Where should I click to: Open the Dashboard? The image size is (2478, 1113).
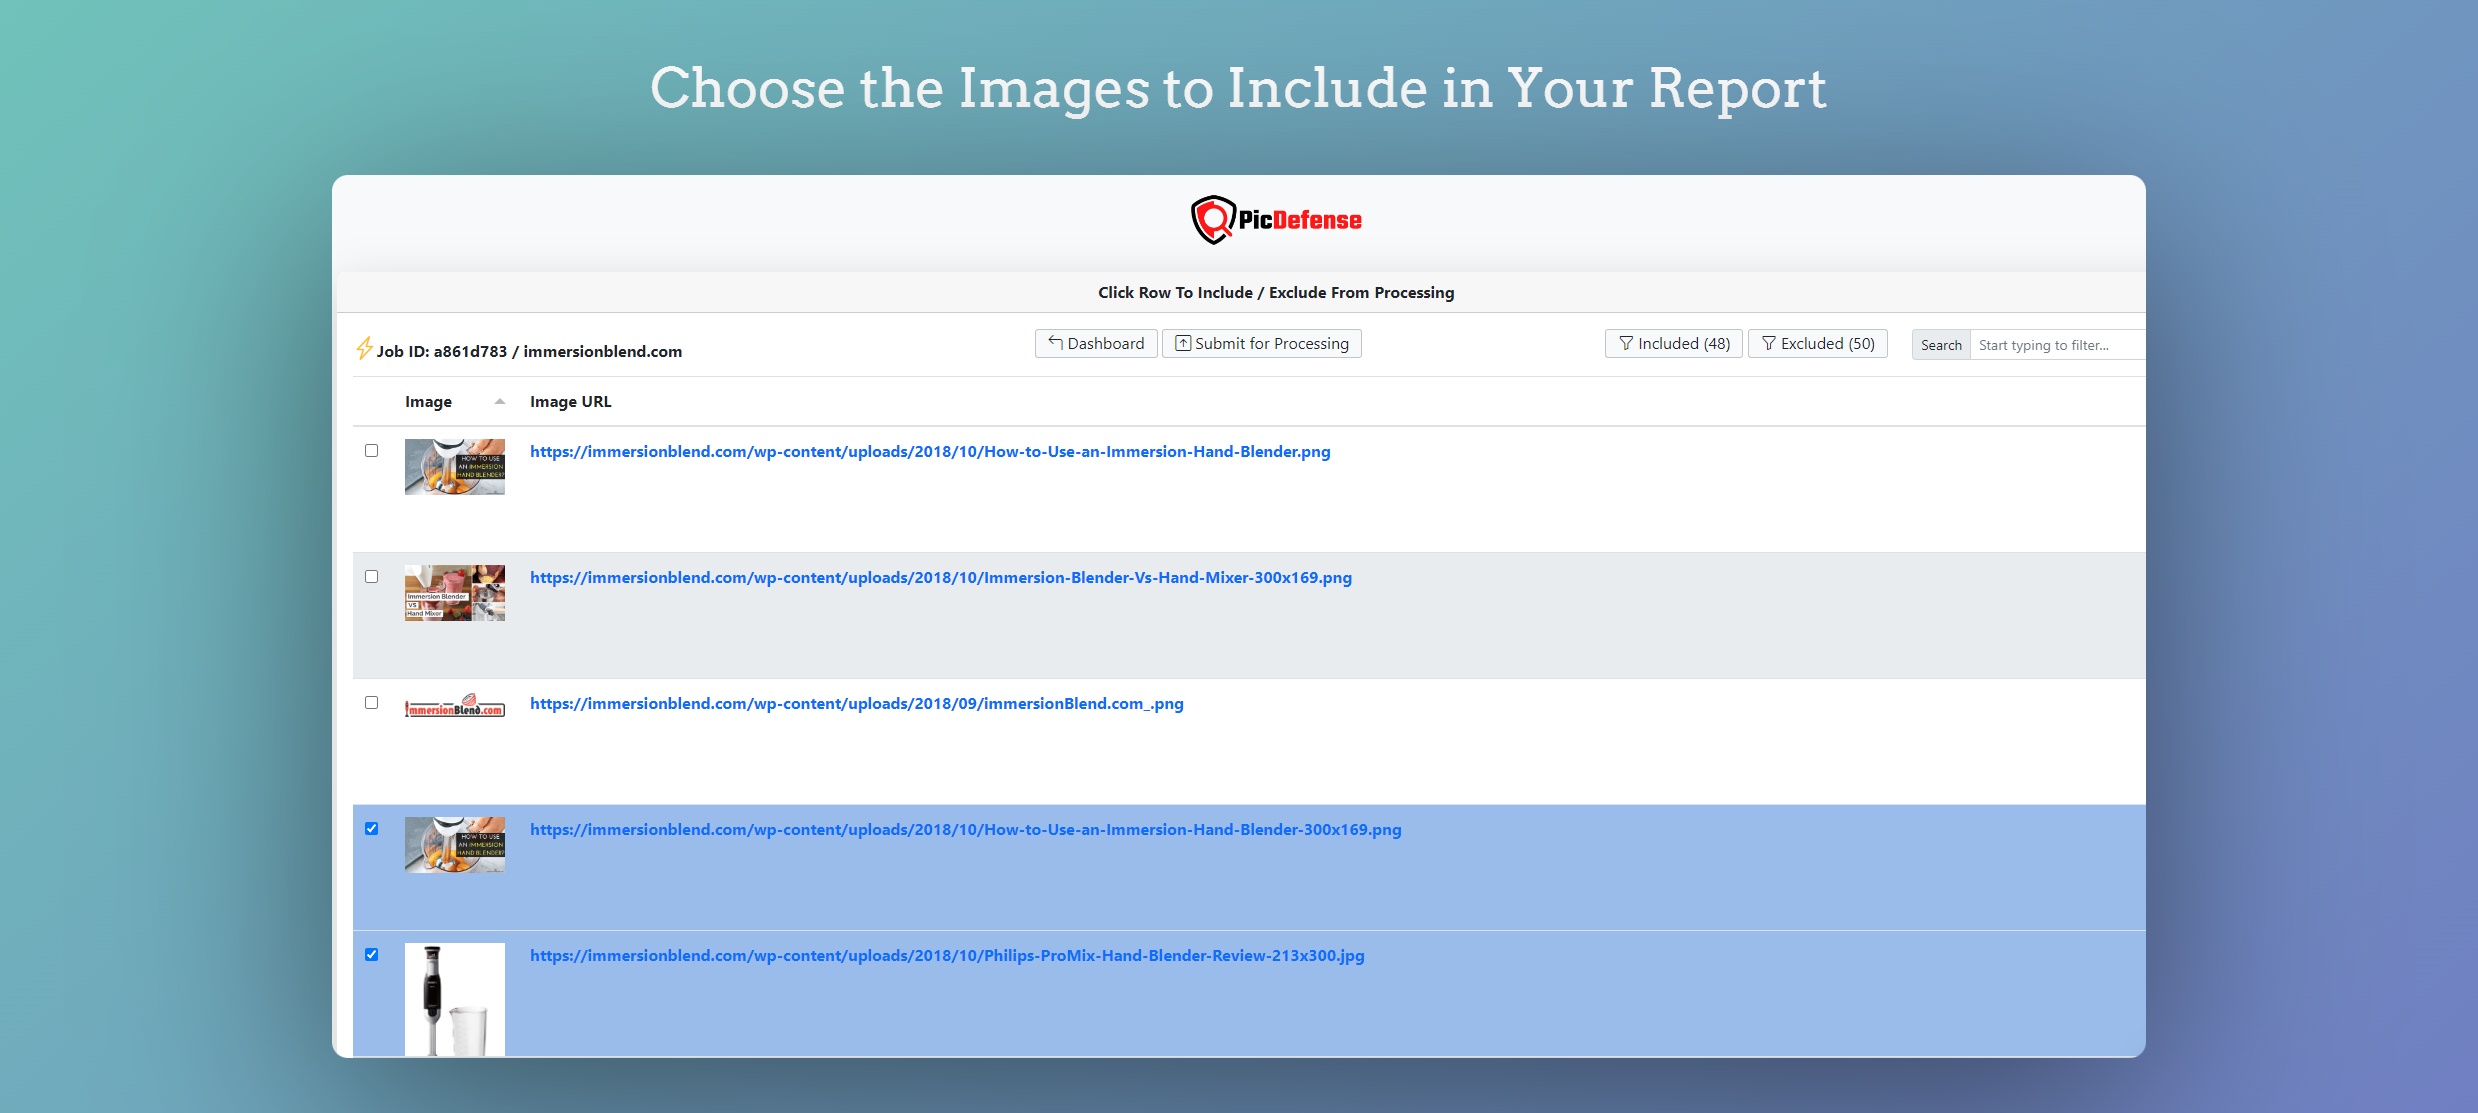pyautogui.click(x=1095, y=343)
